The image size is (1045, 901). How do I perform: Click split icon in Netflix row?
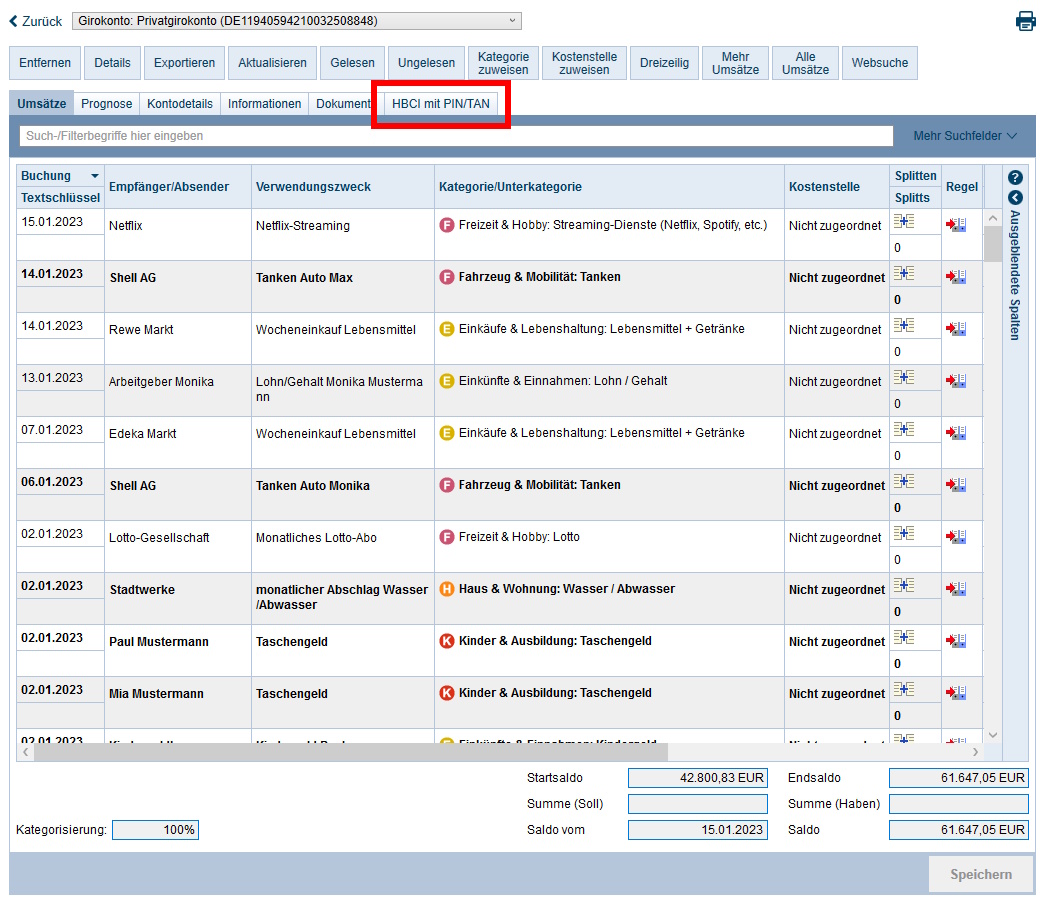click(904, 221)
